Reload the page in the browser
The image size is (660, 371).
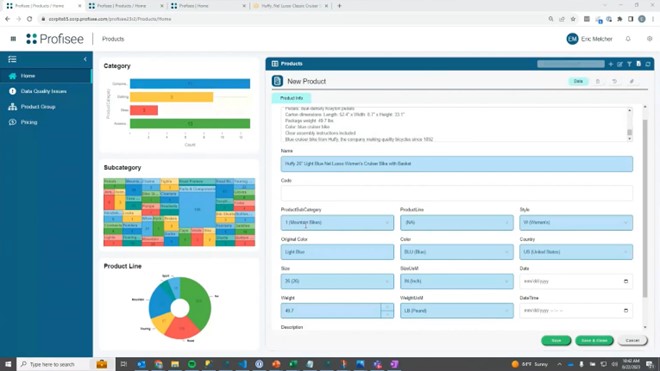(29, 19)
